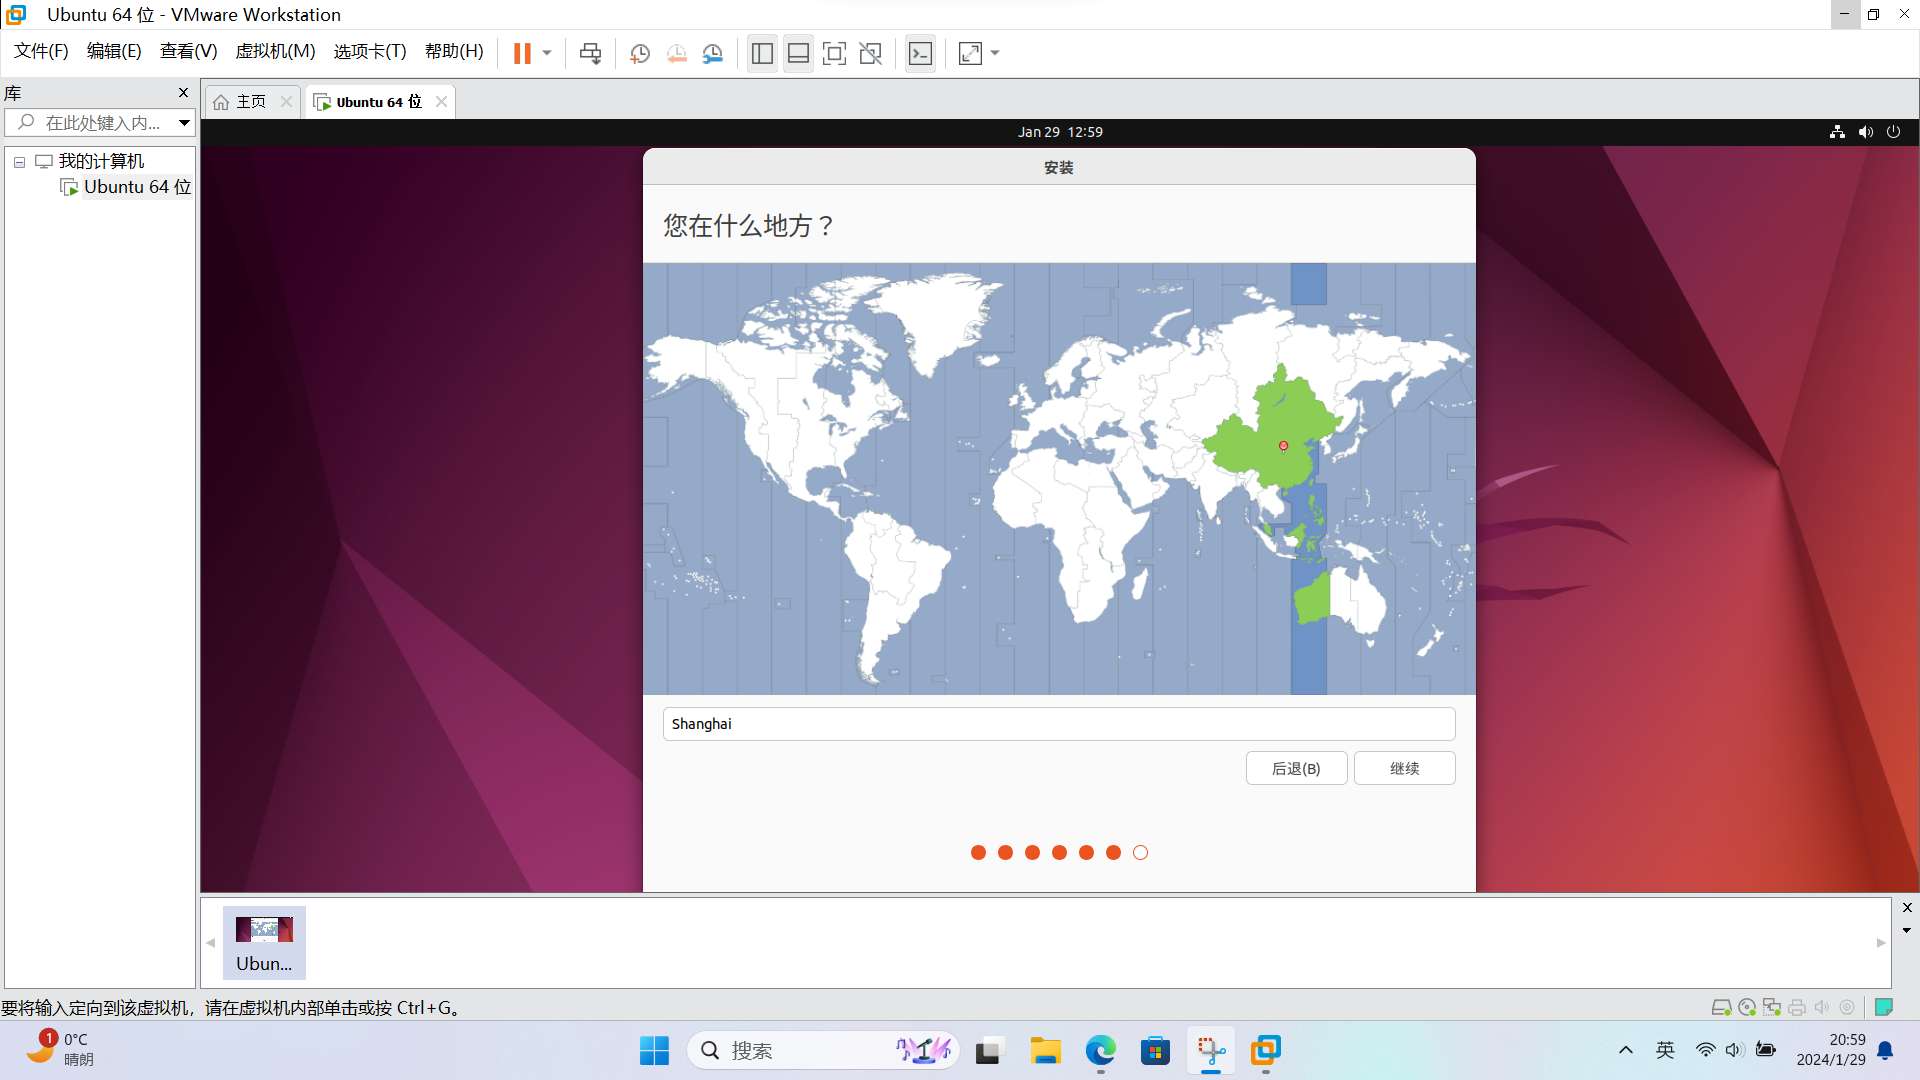
Task: Click the sound card status icon
Action: tap(1822, 1007)
